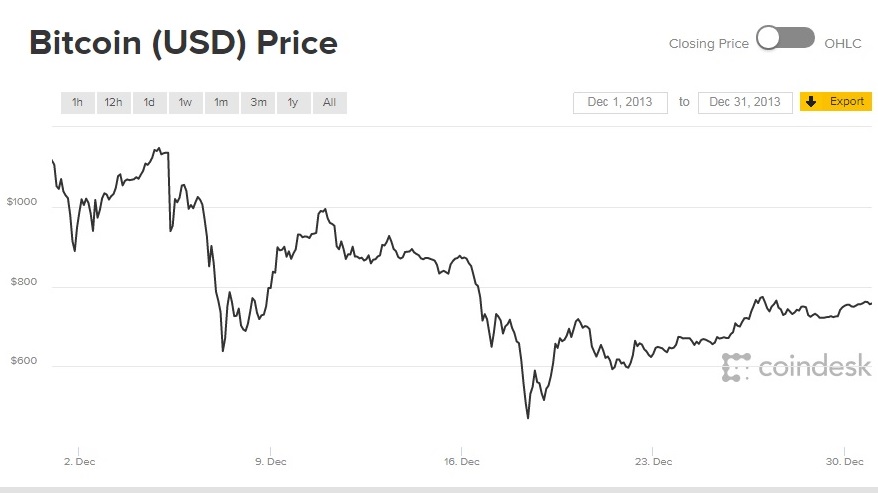Open the end date field Dec 31, 2013
Viewport: 878px width, 493px height.
tap(745, 102)
